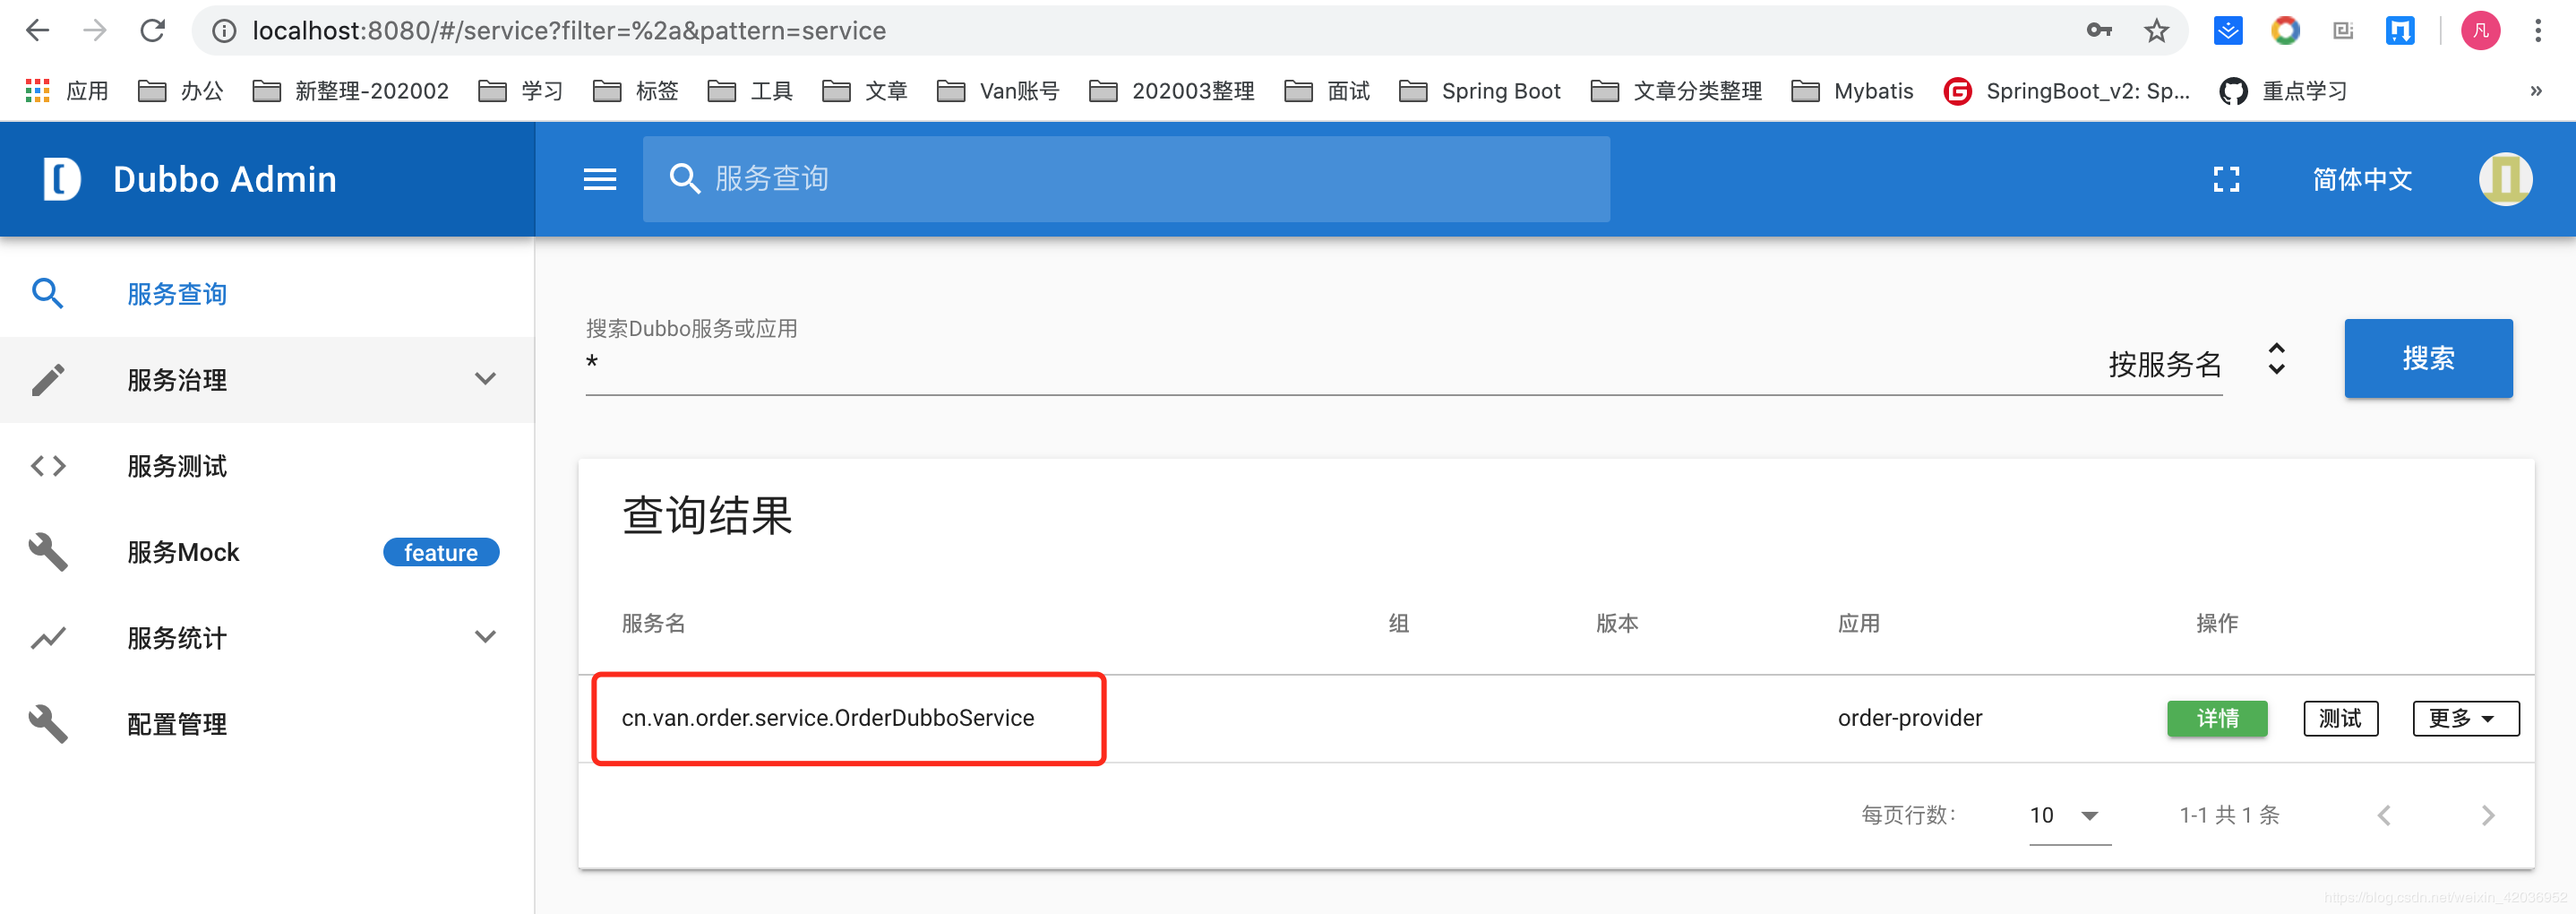
Task: Expand the 服务治理 sidebar group chevron
Action: (485, 379)
